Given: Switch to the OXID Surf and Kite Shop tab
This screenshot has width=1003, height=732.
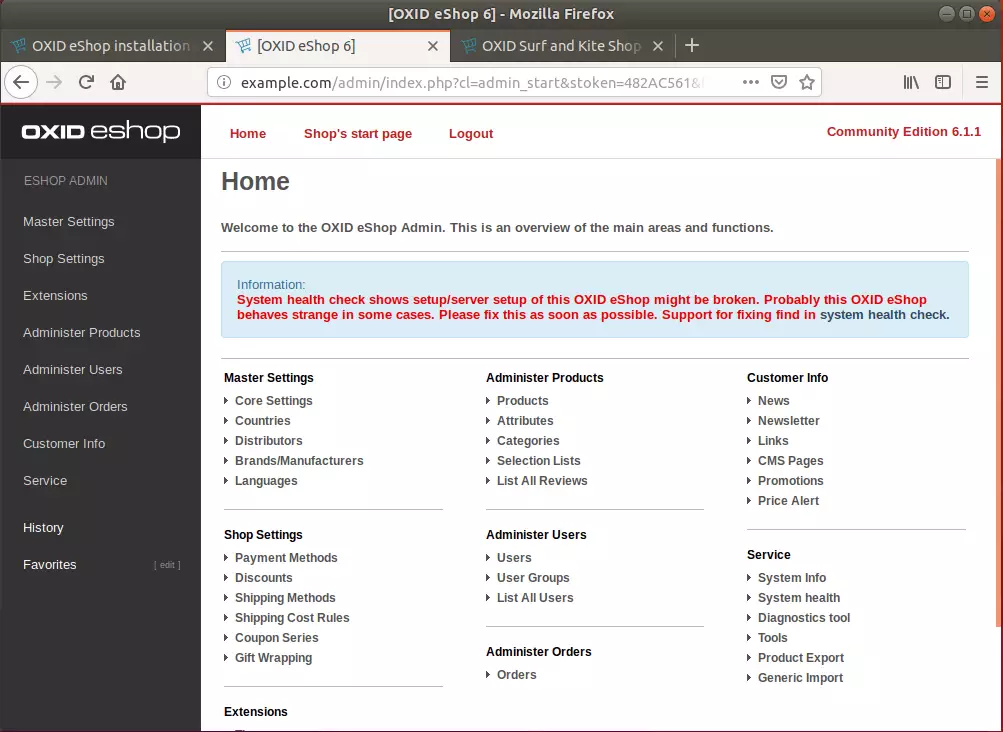Looking at the screenshot, I should pyautogui.click(x=561, y=46).
